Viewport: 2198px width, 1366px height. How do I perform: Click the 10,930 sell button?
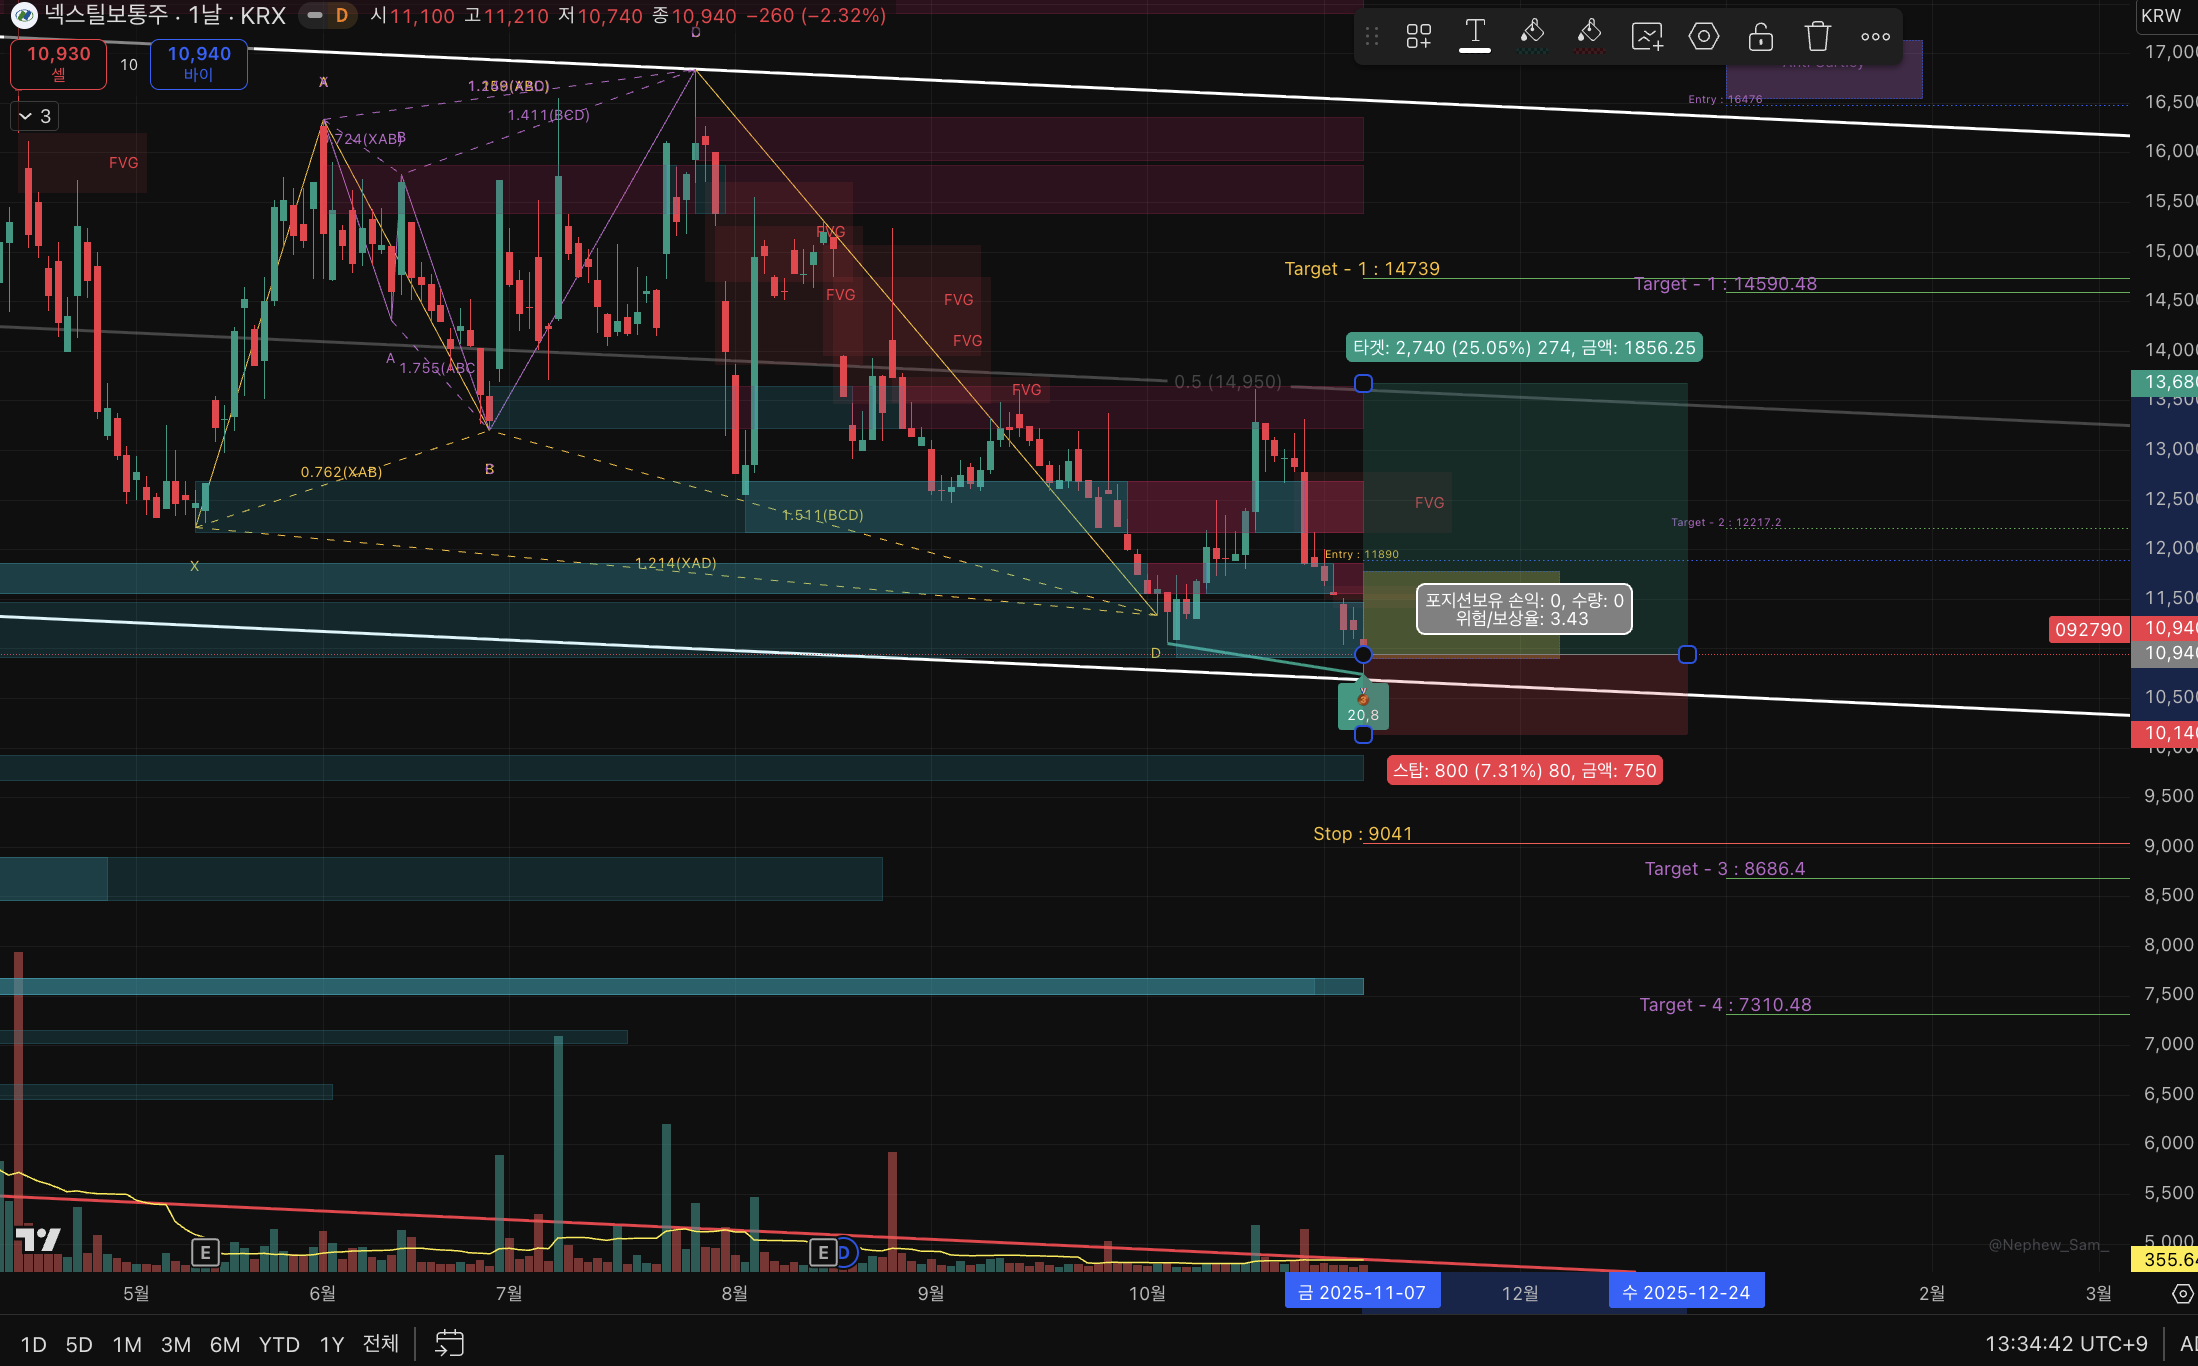pyautogui.click(x=58, y=64)
